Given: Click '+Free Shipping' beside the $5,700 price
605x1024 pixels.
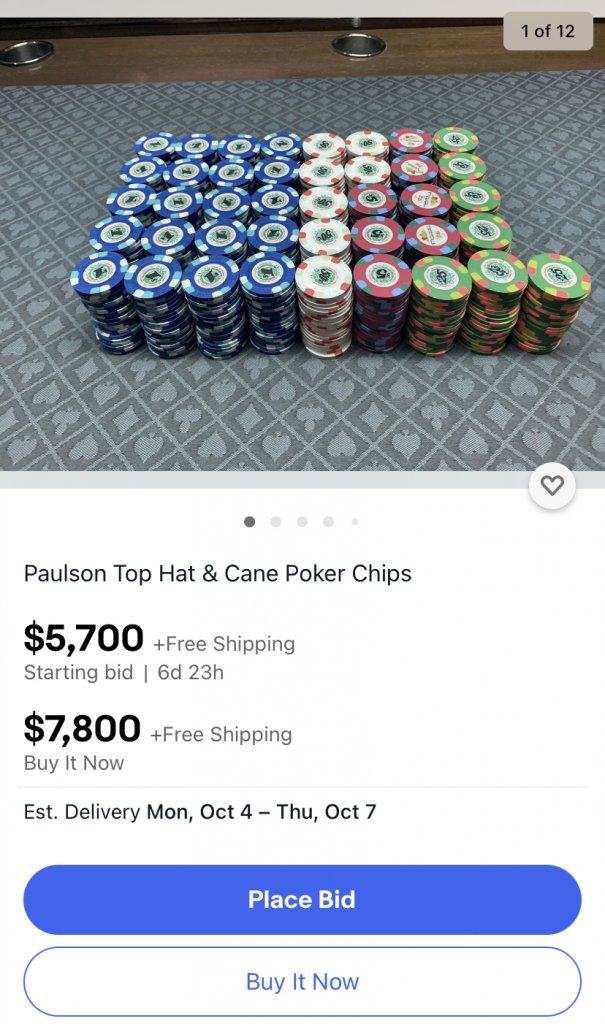Looking at the screenshot, I should (224, 644).
